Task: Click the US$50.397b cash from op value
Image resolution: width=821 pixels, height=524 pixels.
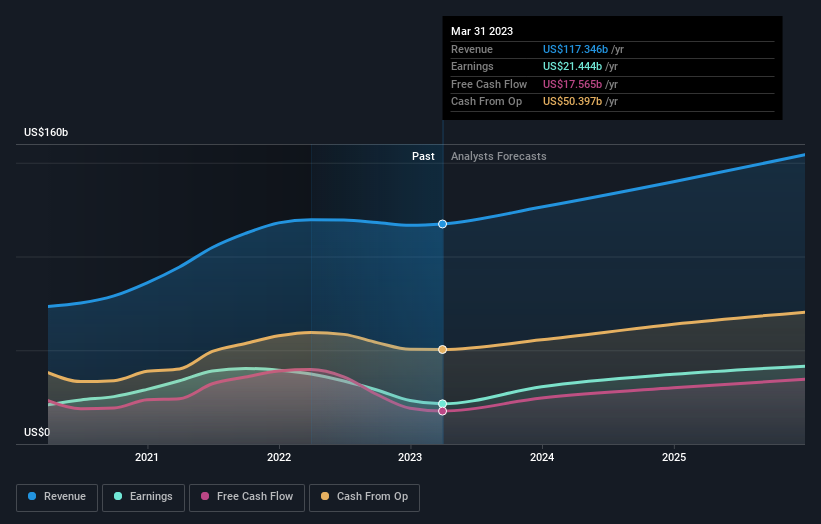Action: click(572, 102)
